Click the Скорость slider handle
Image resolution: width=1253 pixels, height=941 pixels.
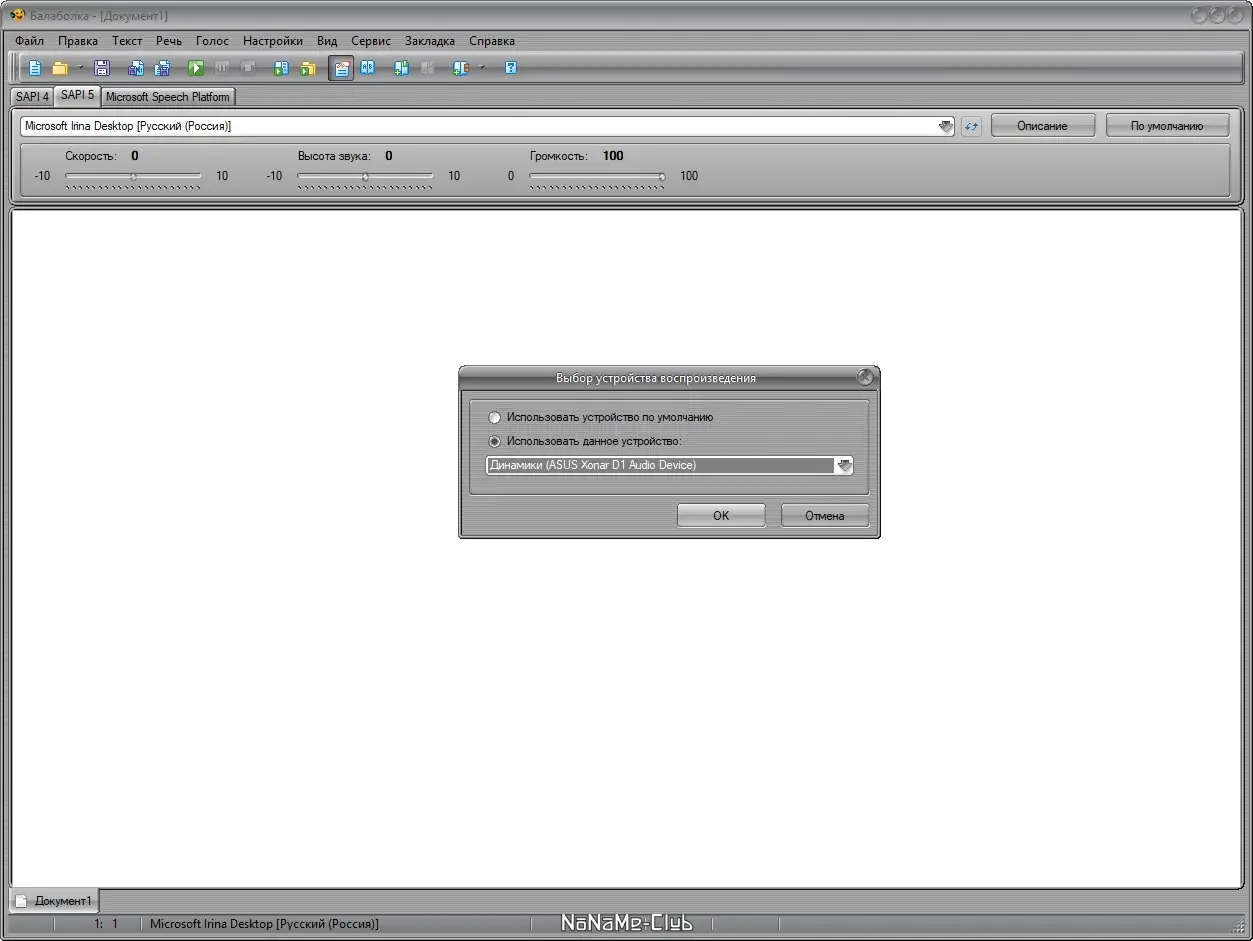coord(134,176)
